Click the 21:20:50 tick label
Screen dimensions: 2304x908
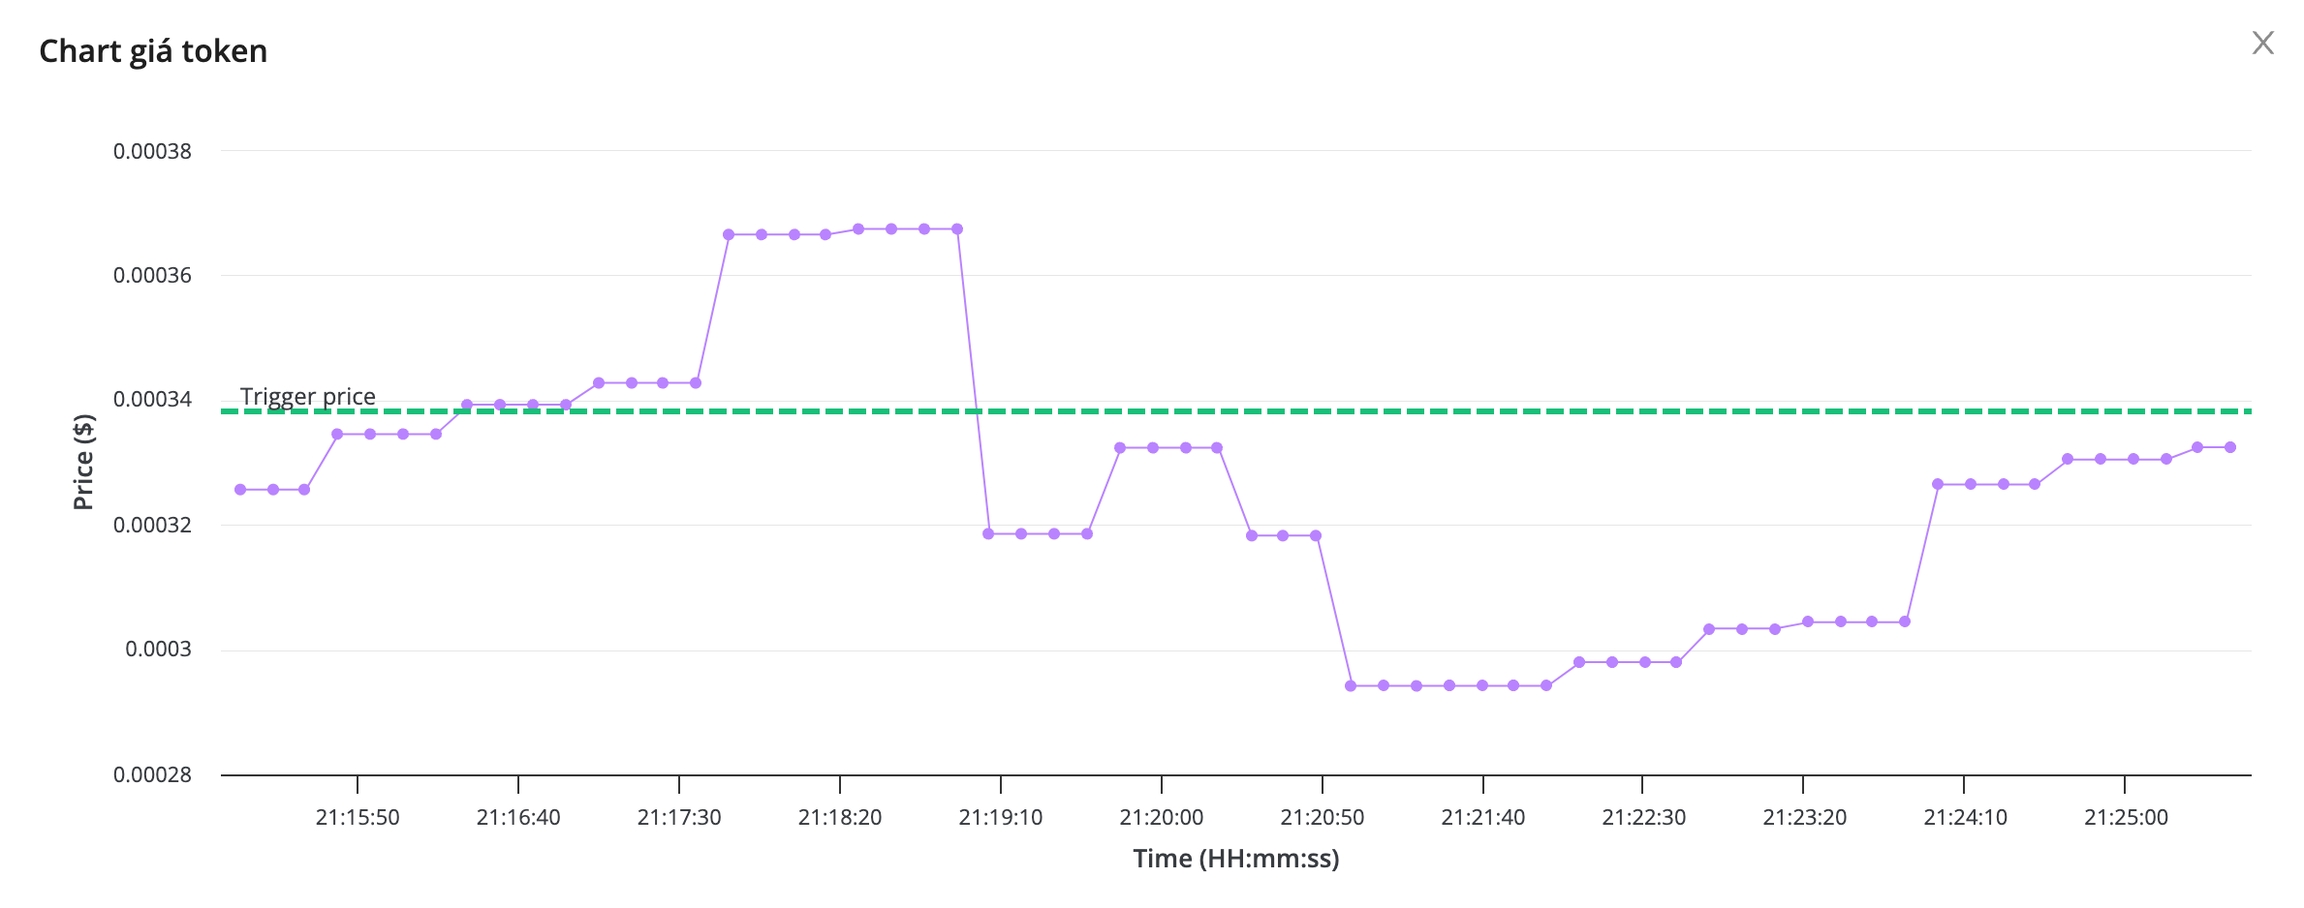click(1322, 817)
